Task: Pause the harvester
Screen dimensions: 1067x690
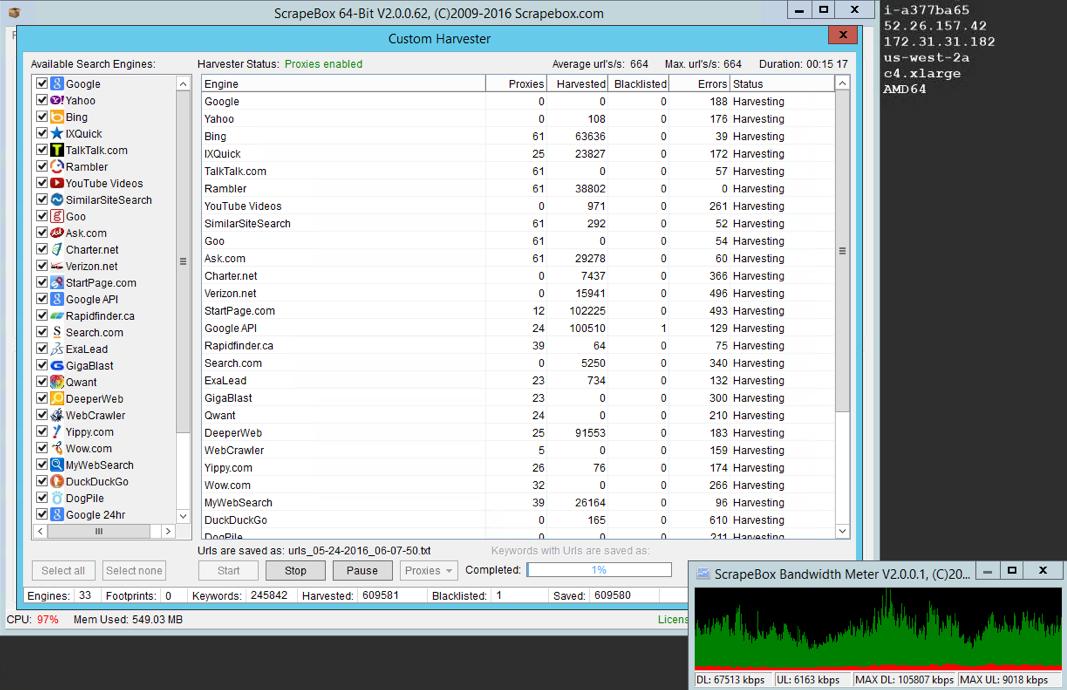Action: click(362, 570)
